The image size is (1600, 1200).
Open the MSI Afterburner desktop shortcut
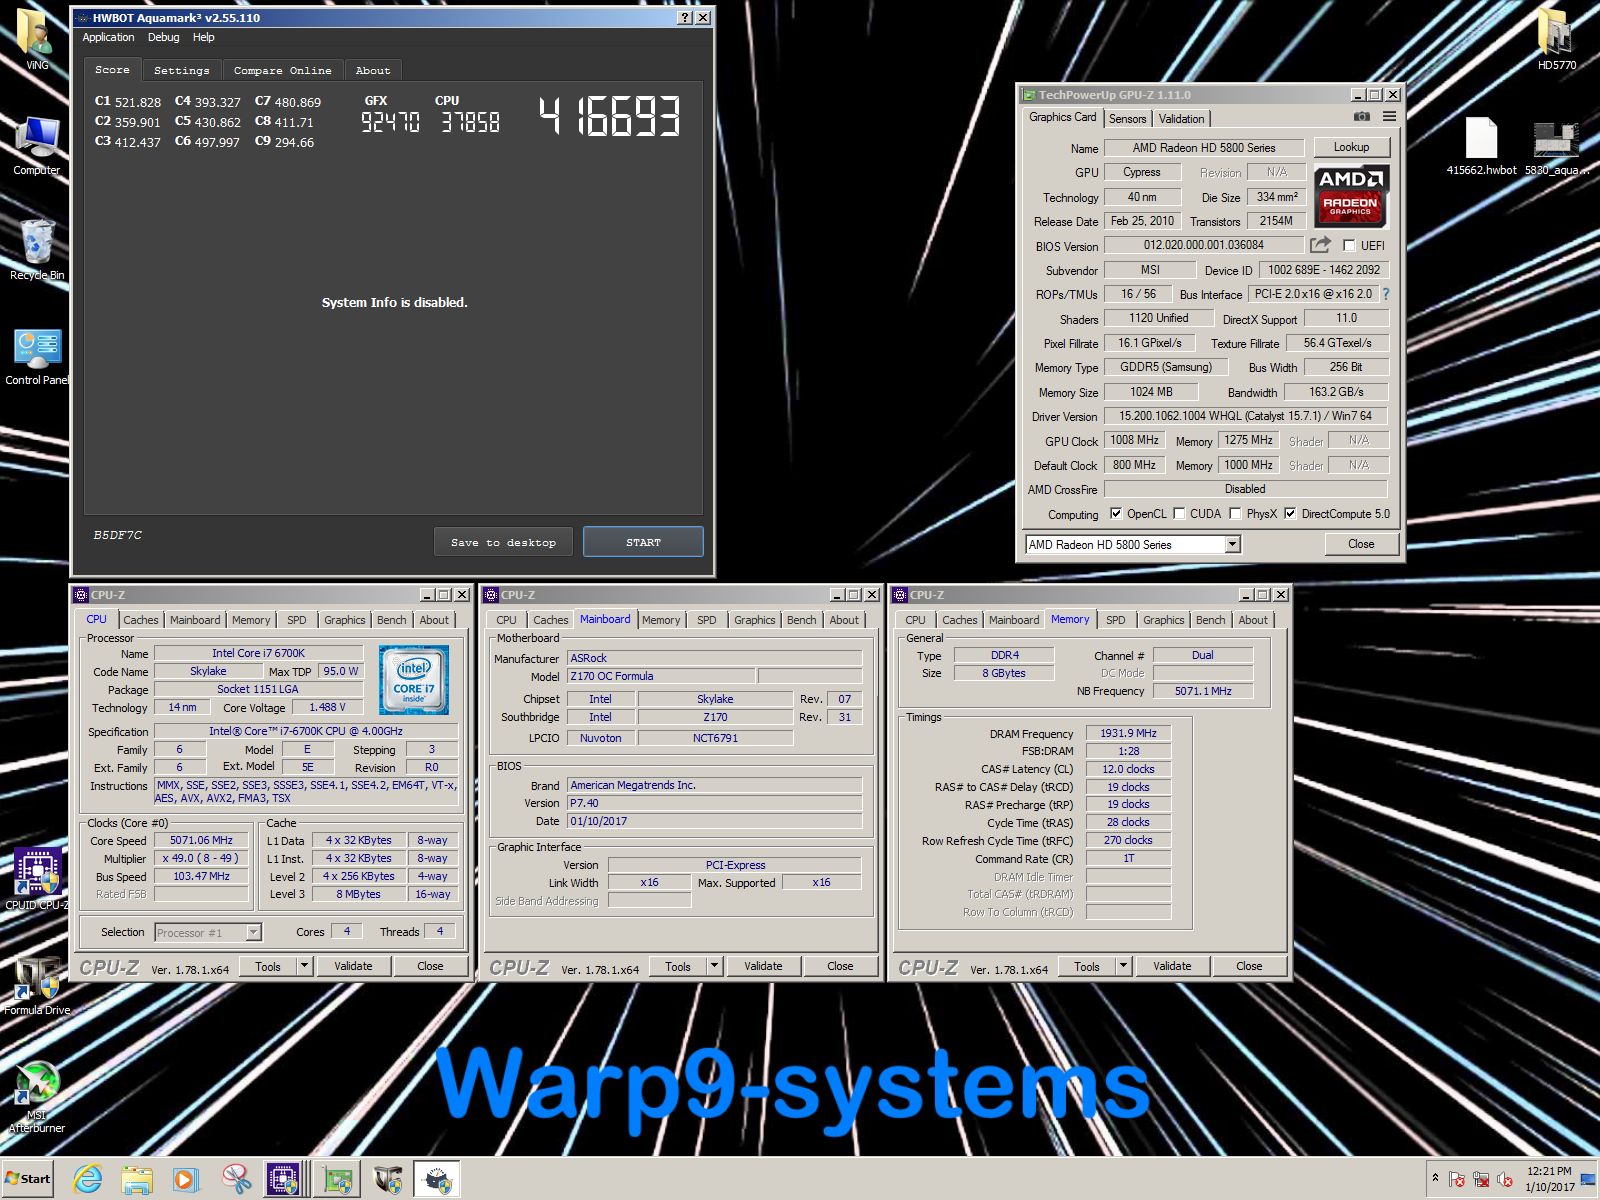[x=37, y=1096]
